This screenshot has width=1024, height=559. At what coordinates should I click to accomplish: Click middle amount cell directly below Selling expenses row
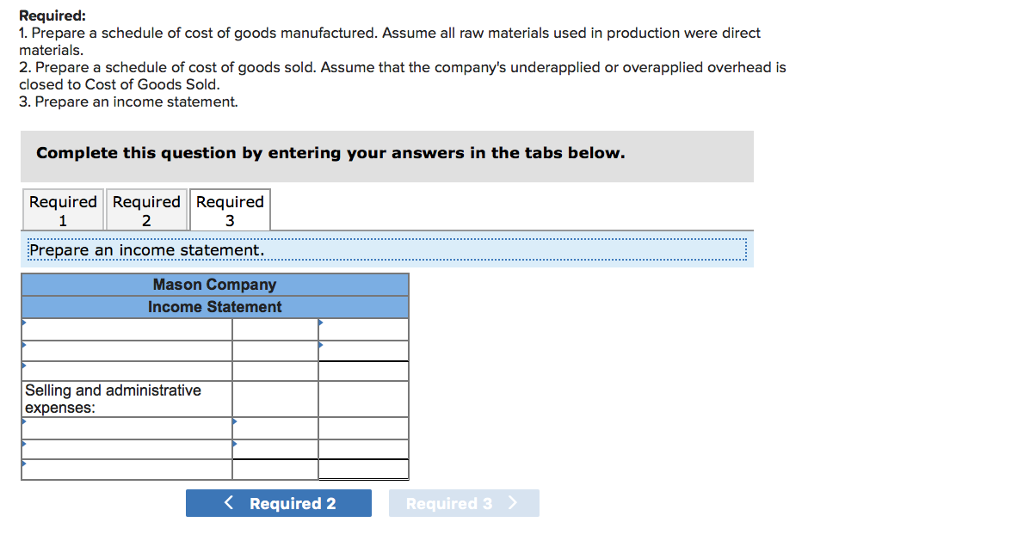[275, 428]
